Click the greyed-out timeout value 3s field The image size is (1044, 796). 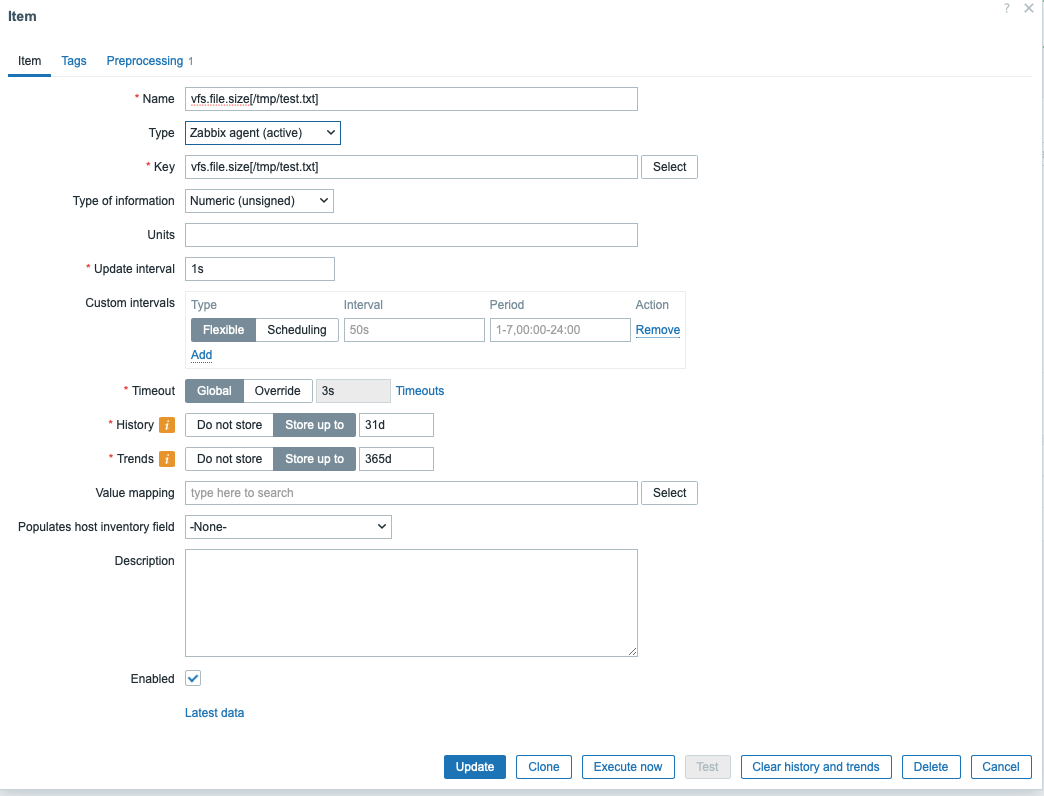click(x=353, y=391)
